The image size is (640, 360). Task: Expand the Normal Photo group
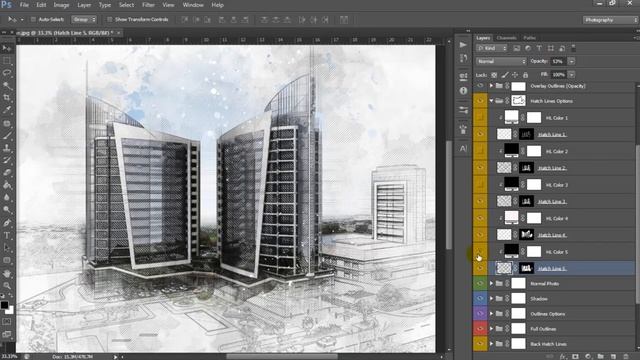point(491,283)
